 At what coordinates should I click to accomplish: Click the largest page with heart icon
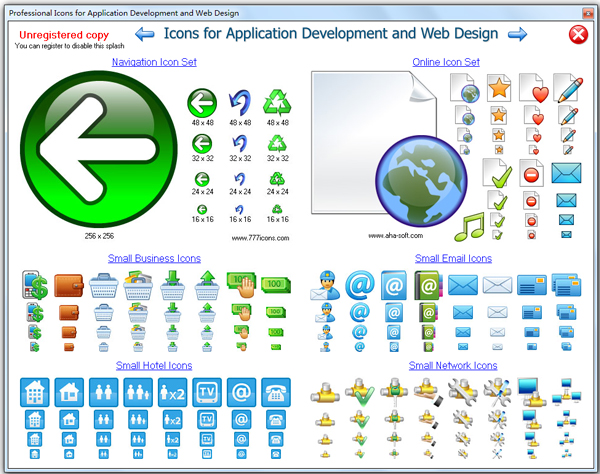point(534,88)
